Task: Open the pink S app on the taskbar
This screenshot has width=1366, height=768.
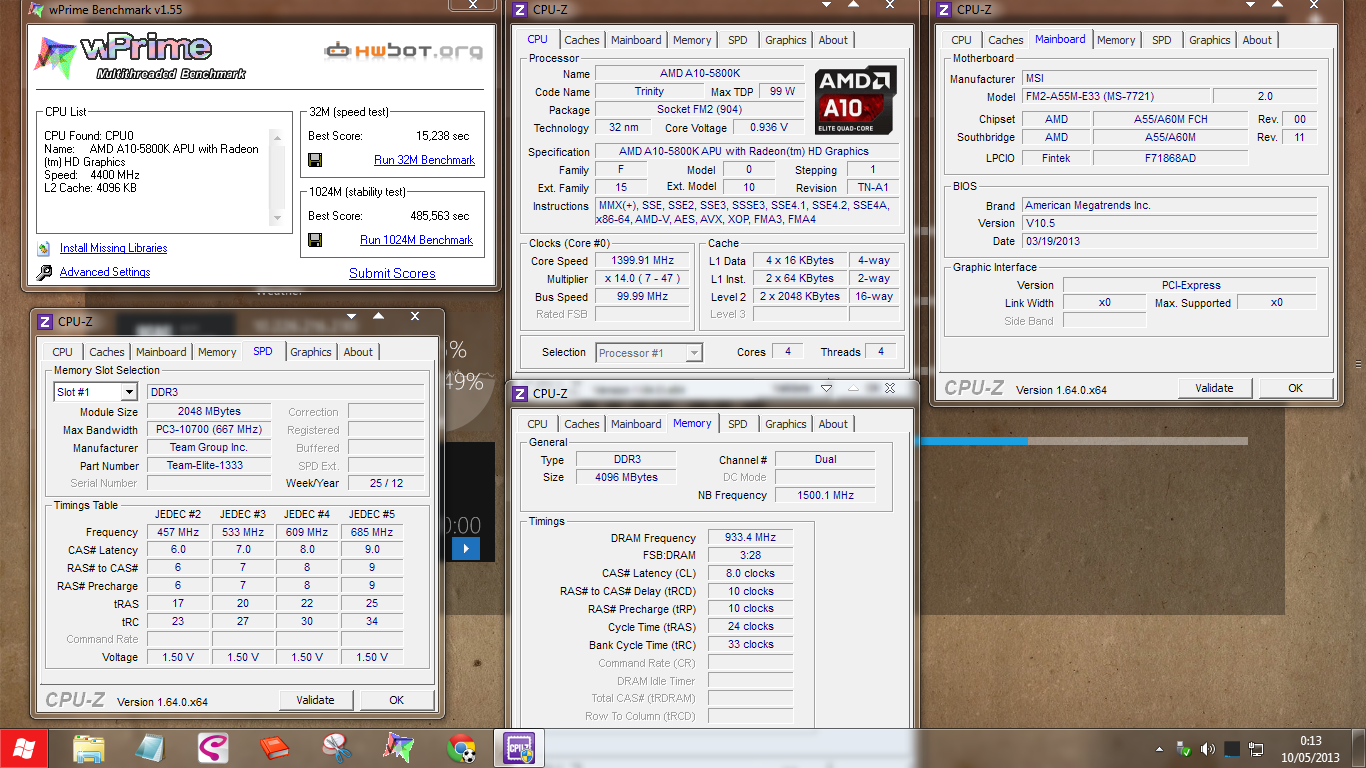Action: point(212,747)
